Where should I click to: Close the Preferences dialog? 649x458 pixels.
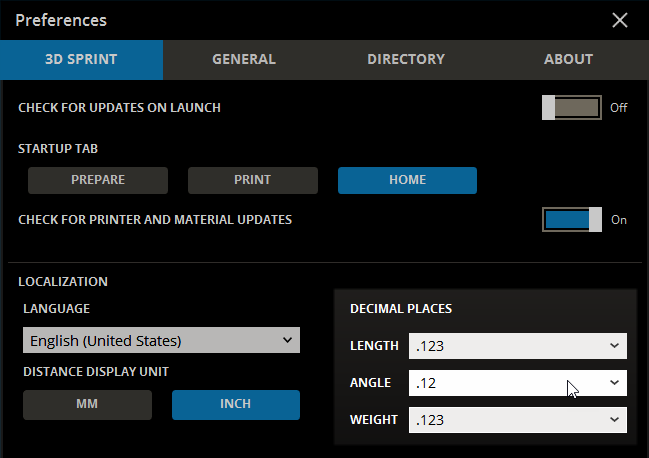click(620, 20)
